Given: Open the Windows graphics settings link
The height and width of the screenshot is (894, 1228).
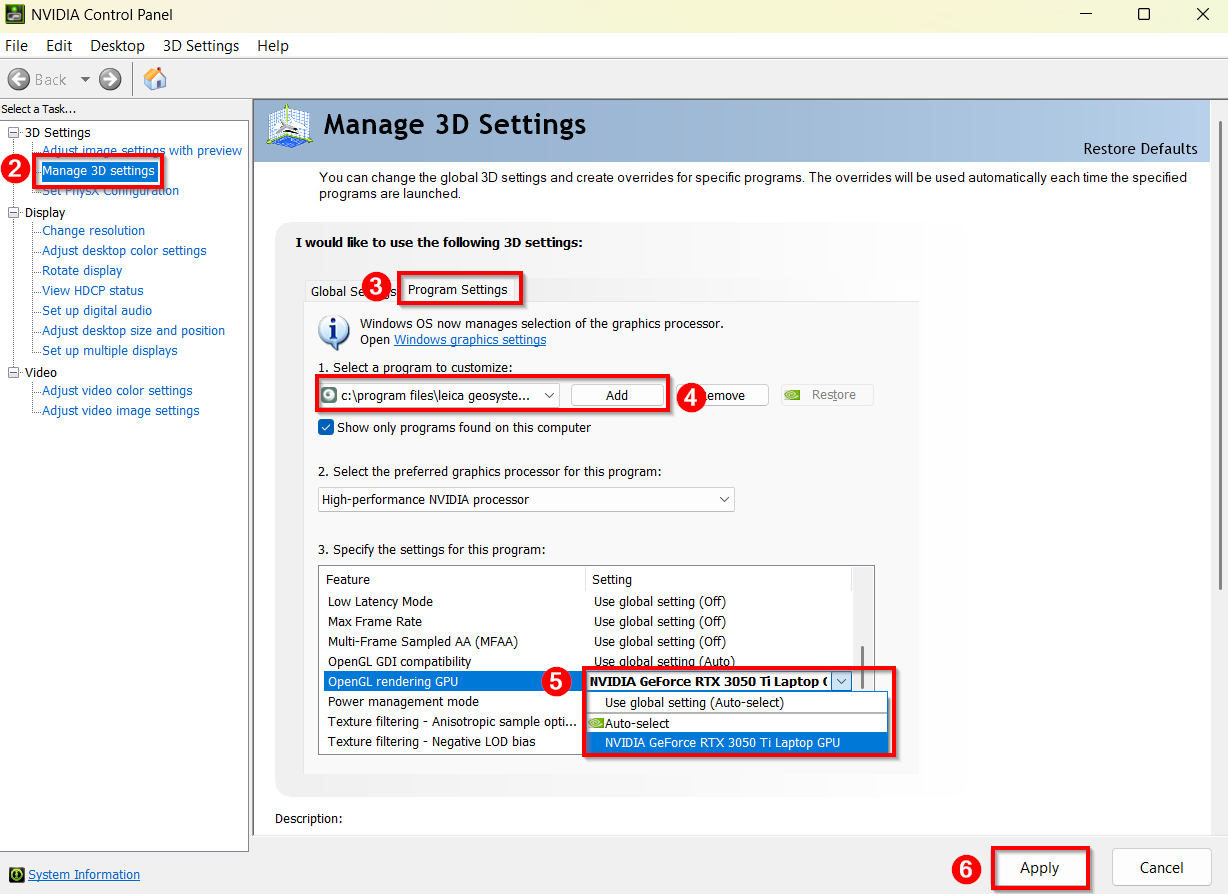Looking at the screenshot, I should 470,340.
